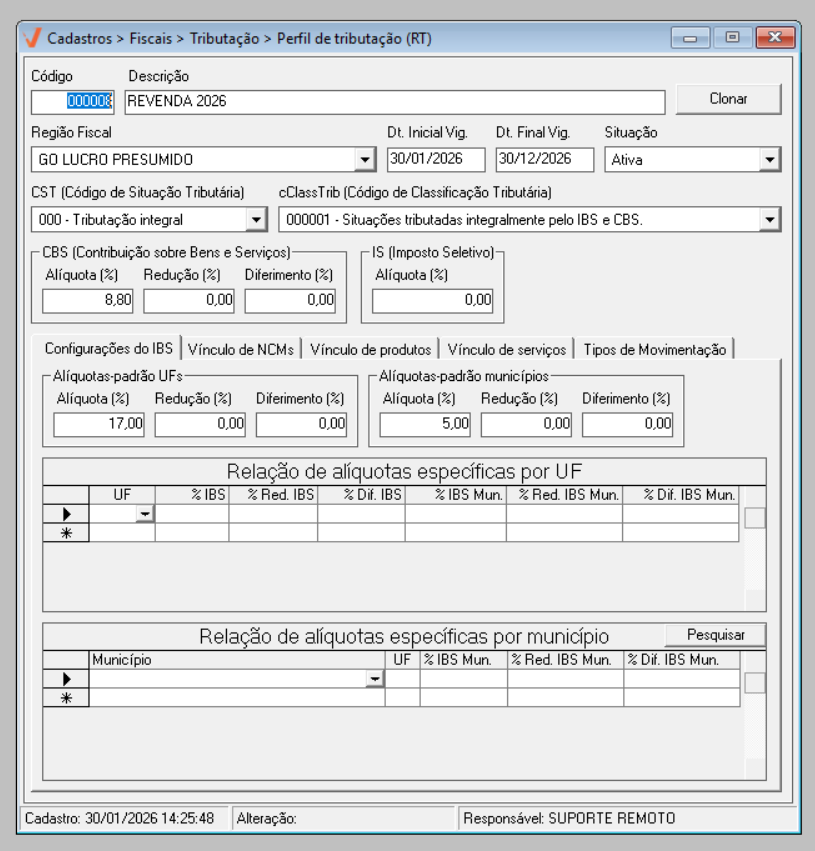Image resolution: width=815 pixels, height=851 pixels.
Task: Open the CST tributação dropdown
Action: tap(256, 219)
